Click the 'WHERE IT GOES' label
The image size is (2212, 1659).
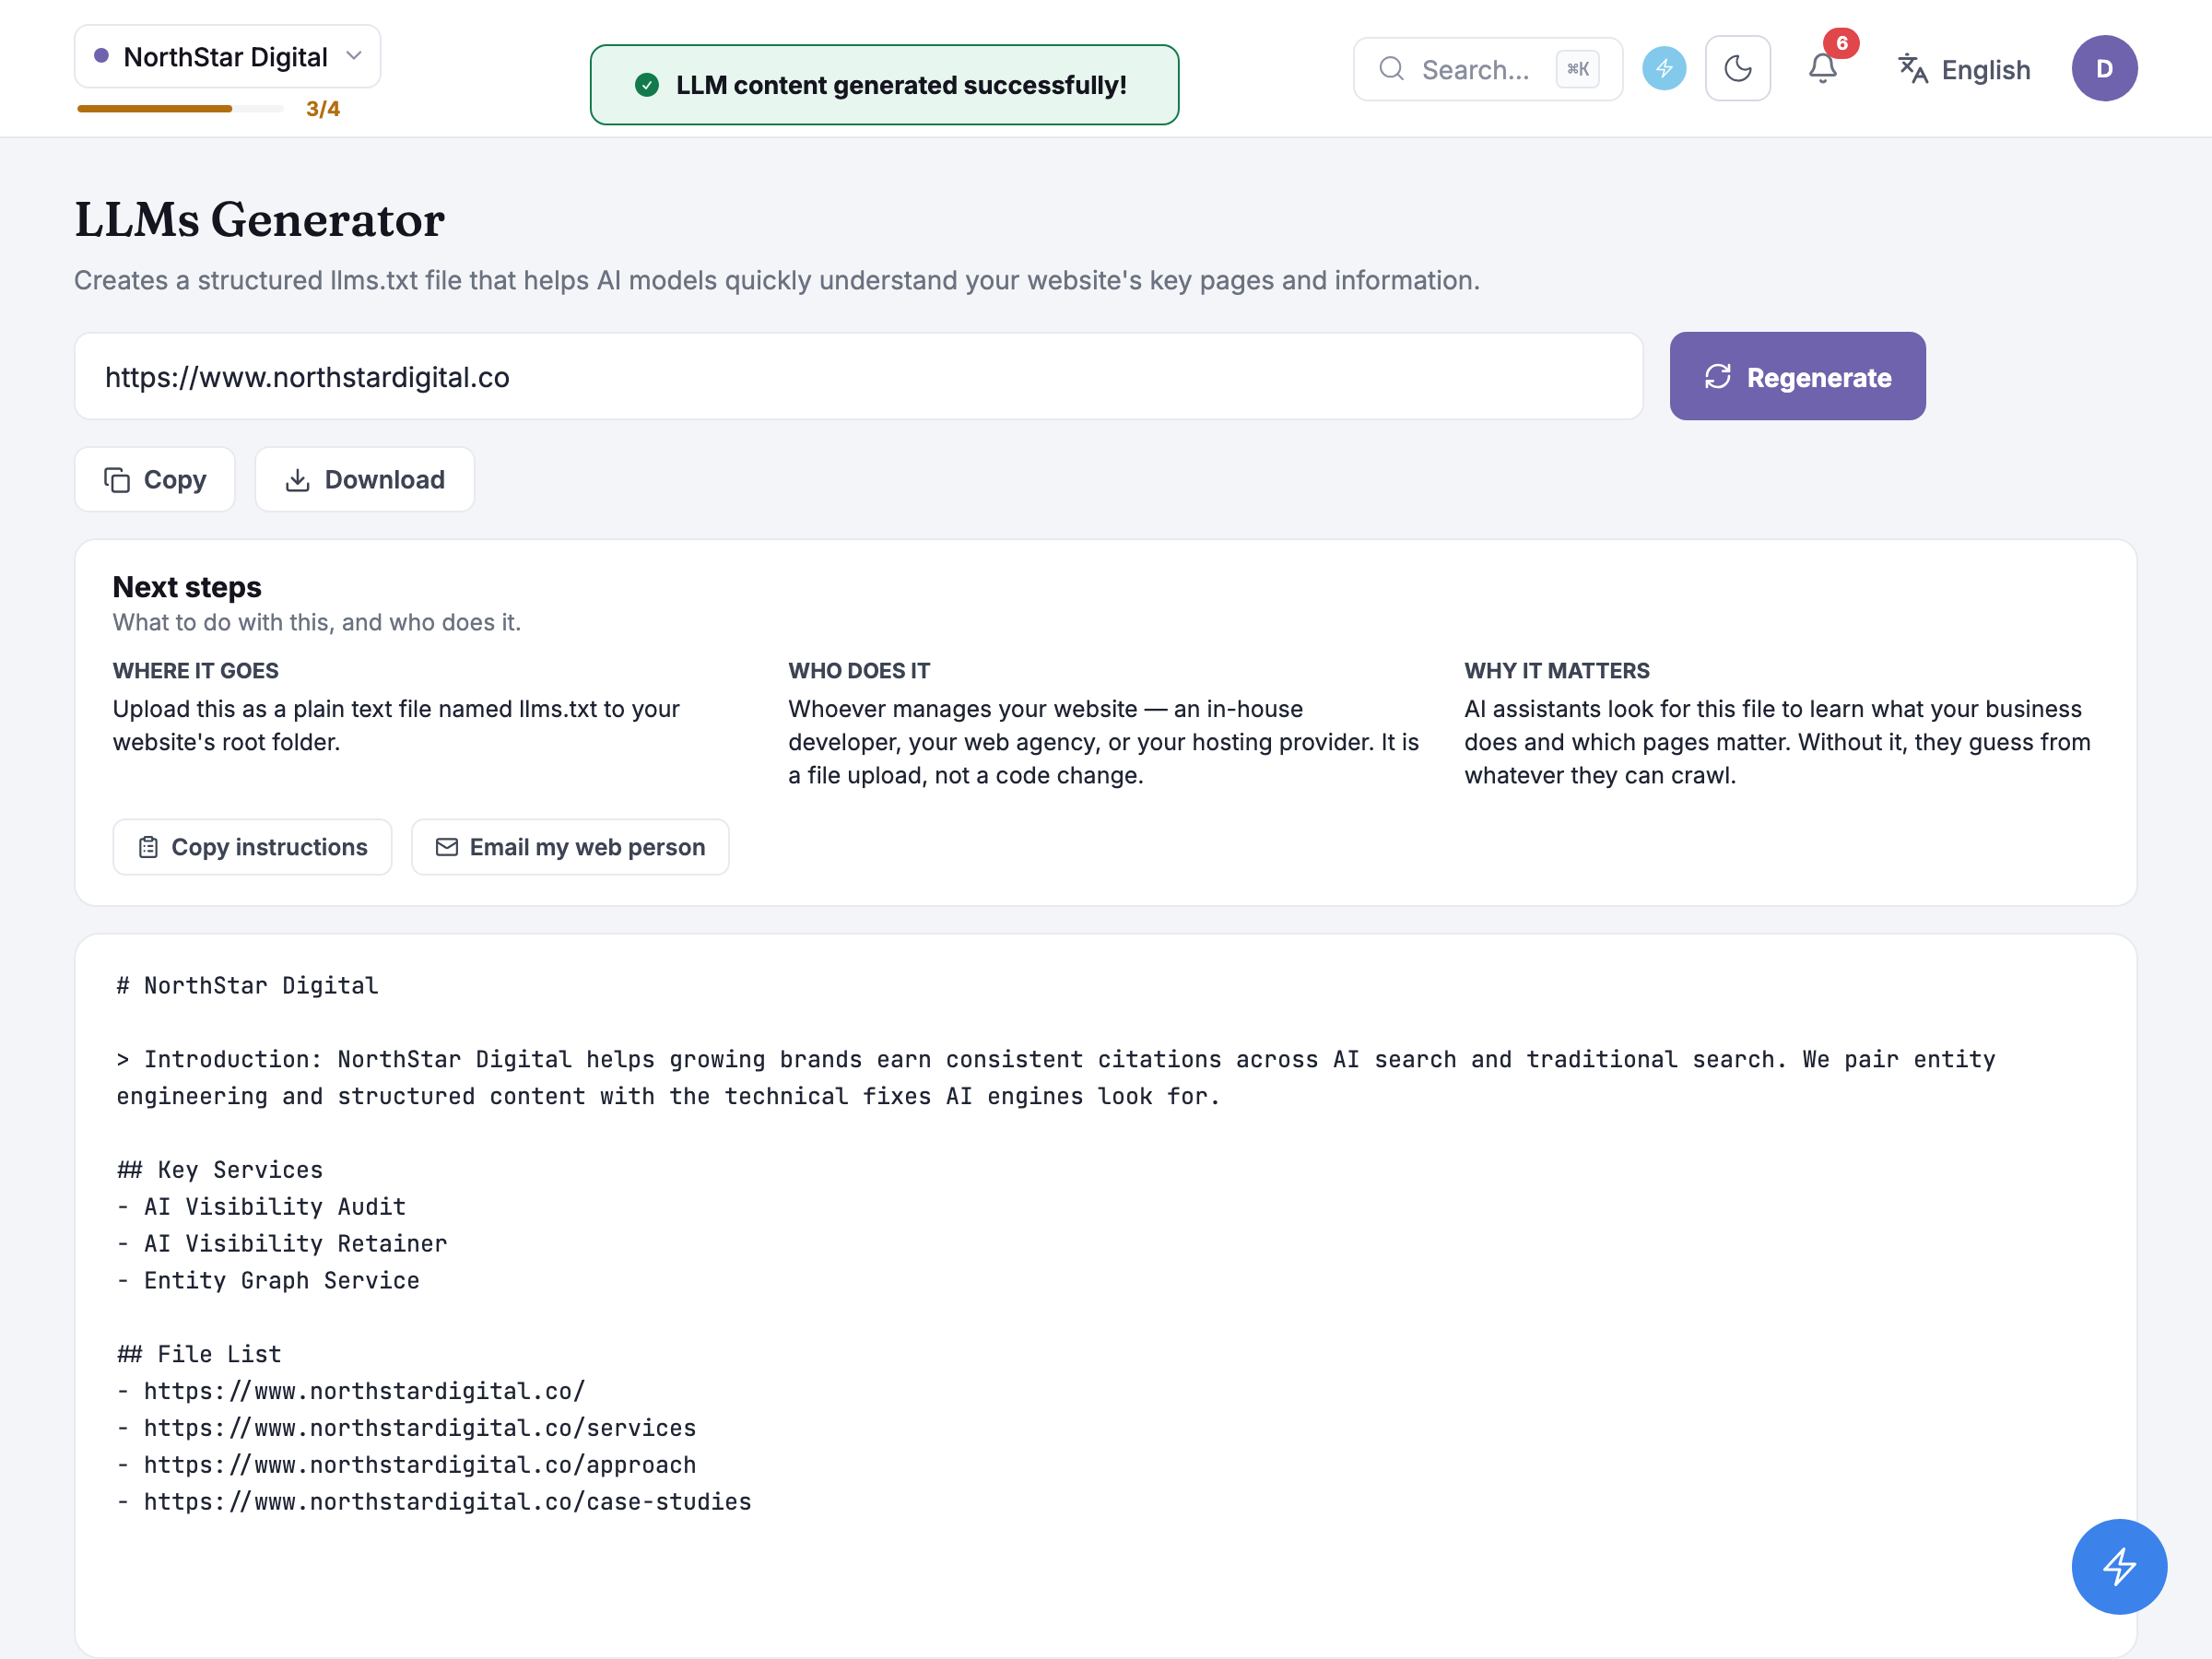click(196, 671)
